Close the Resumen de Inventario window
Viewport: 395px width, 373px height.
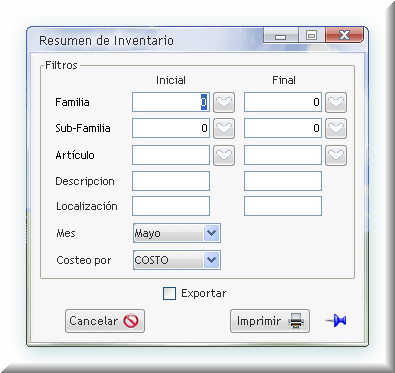coord(344,35)
